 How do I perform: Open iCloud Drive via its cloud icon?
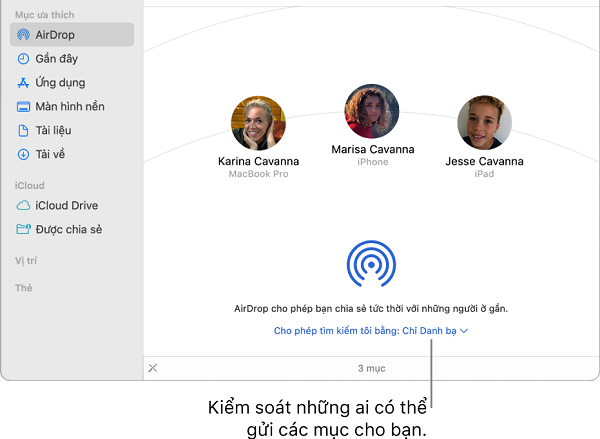click(x=23, y=206)
